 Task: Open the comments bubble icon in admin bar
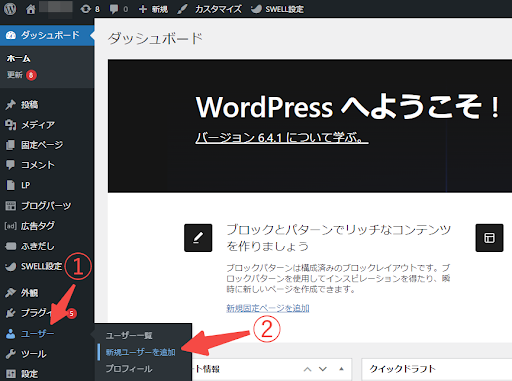pos(114,9)
